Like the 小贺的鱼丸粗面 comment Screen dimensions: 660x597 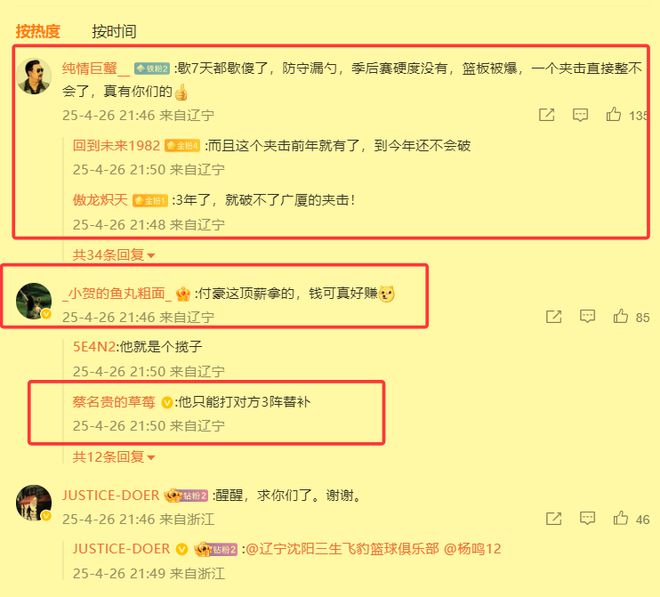point(620,316)
